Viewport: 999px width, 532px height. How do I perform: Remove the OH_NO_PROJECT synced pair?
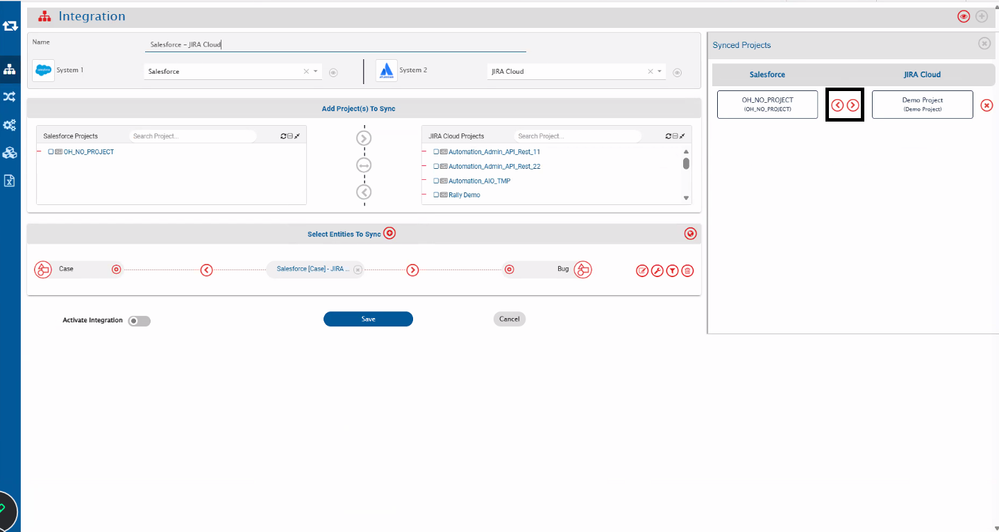[986, 105]
